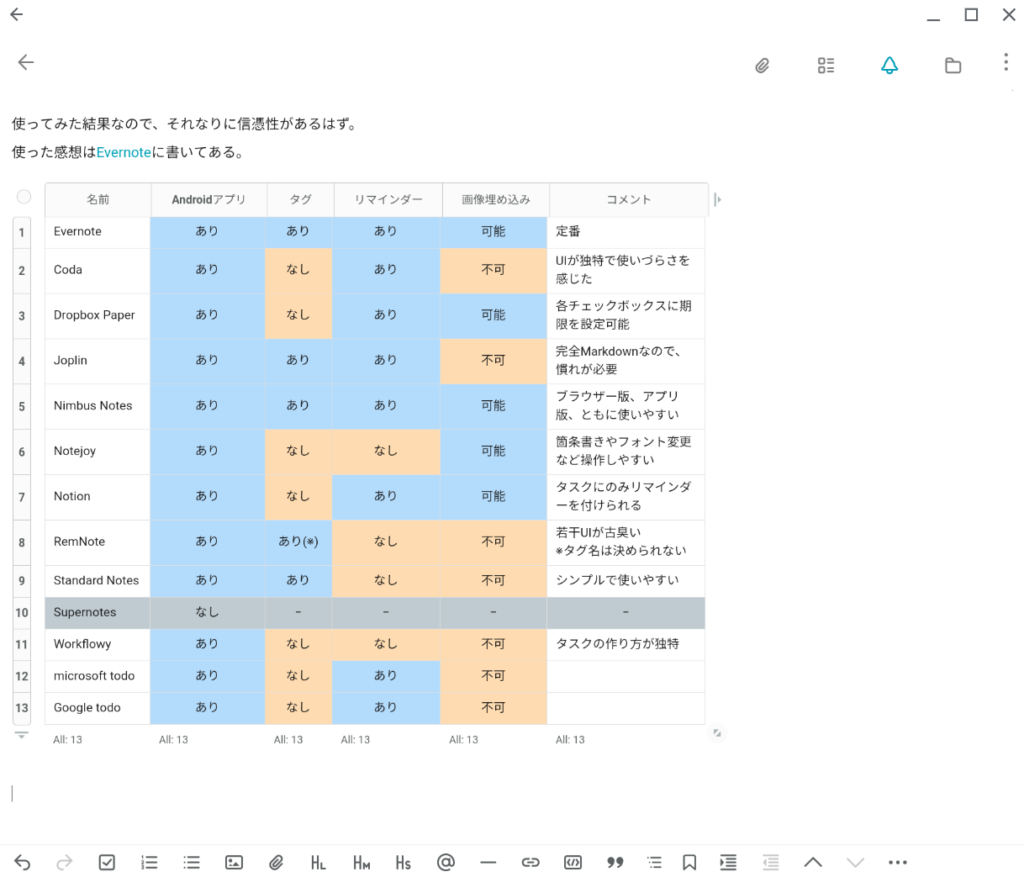Insert a quote block

tap(615, 863)
